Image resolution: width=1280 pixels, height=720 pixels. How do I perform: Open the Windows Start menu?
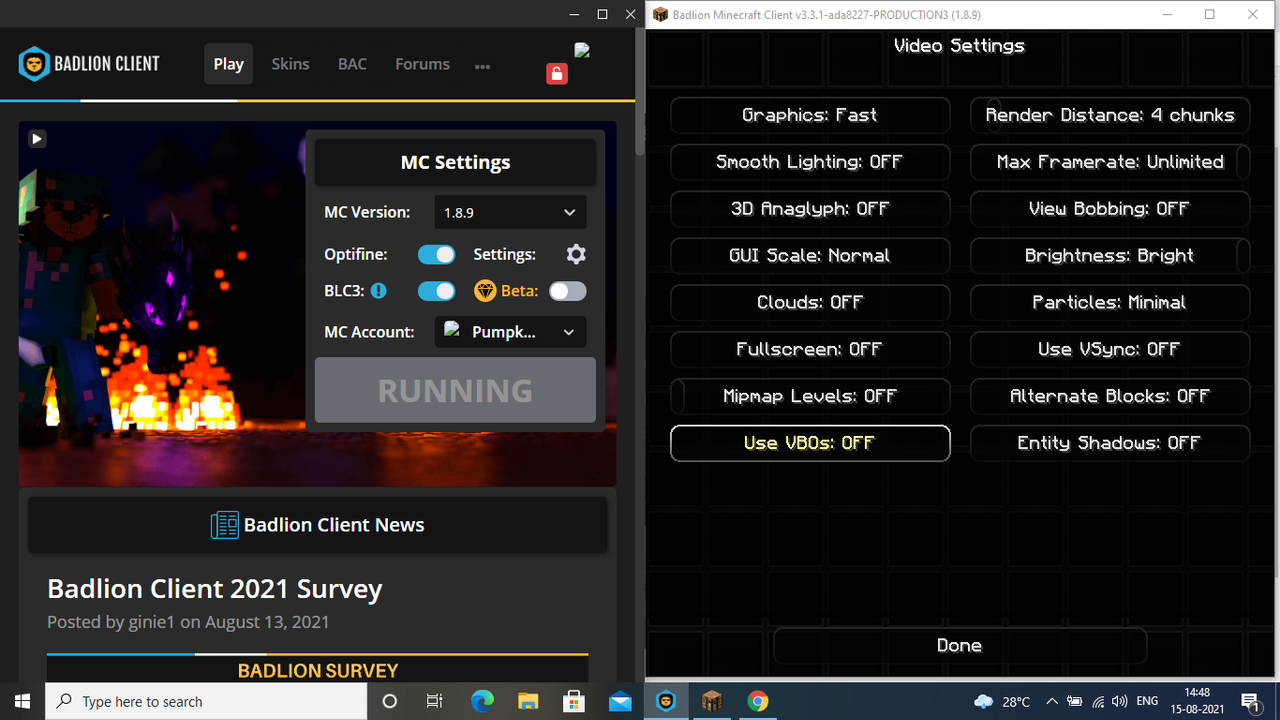23,701
